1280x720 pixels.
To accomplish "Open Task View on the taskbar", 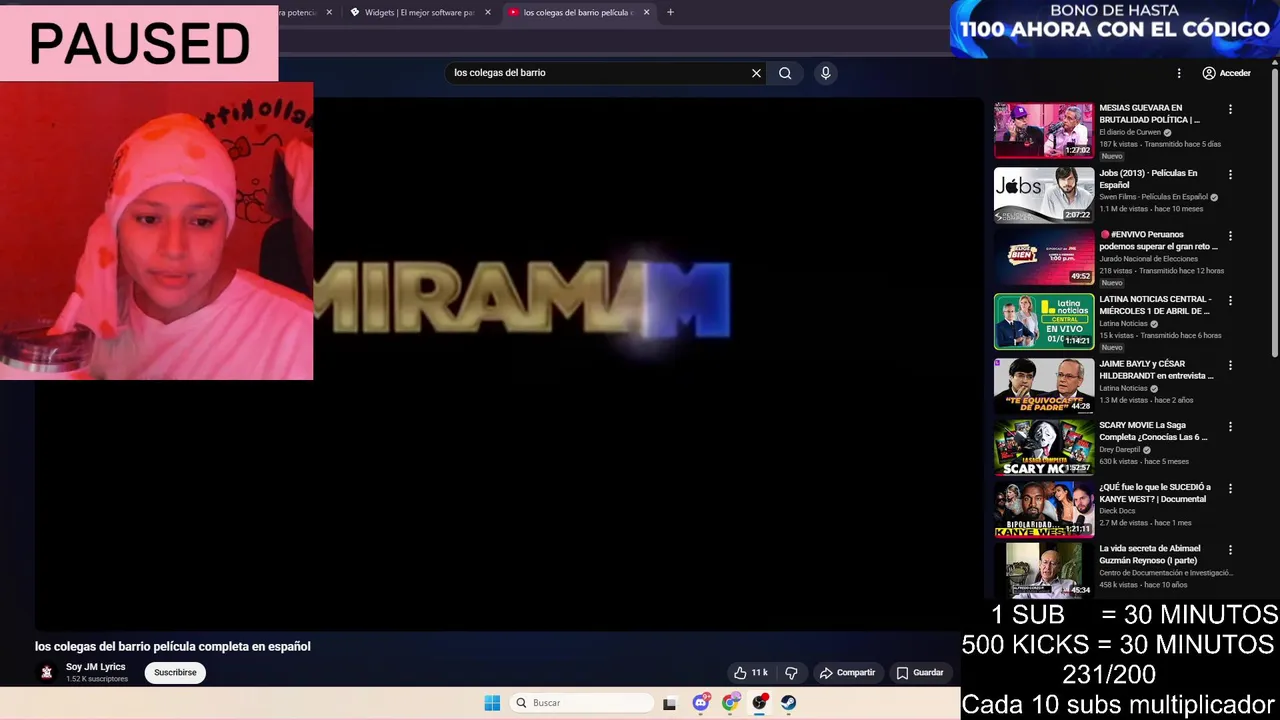I will (x=669, y=703).
